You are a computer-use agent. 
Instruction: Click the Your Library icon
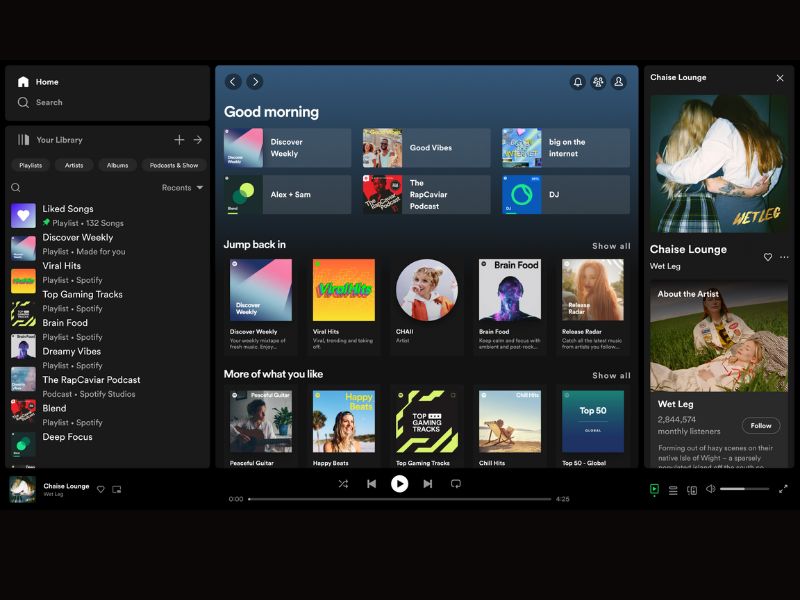(23, 140)
